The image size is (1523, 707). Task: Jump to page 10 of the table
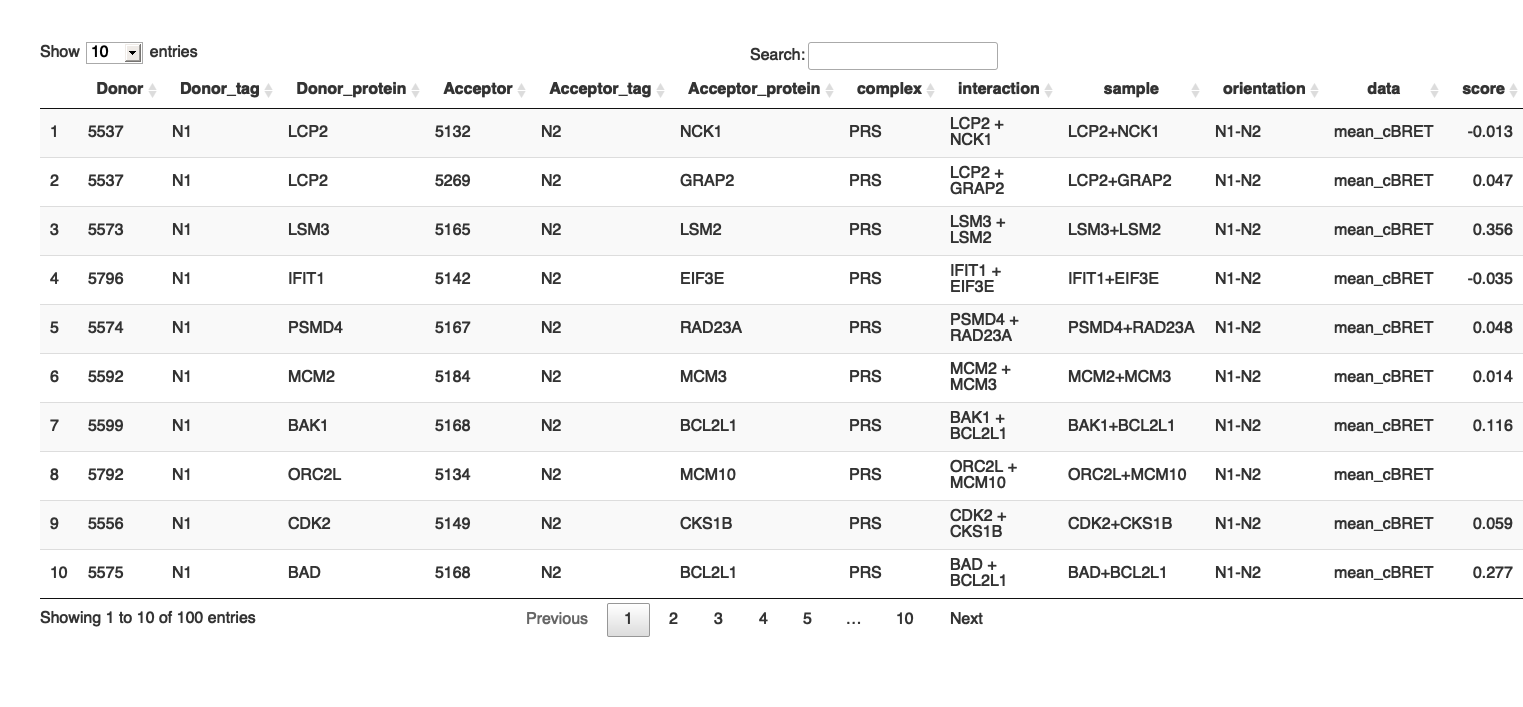pos(904,619)
